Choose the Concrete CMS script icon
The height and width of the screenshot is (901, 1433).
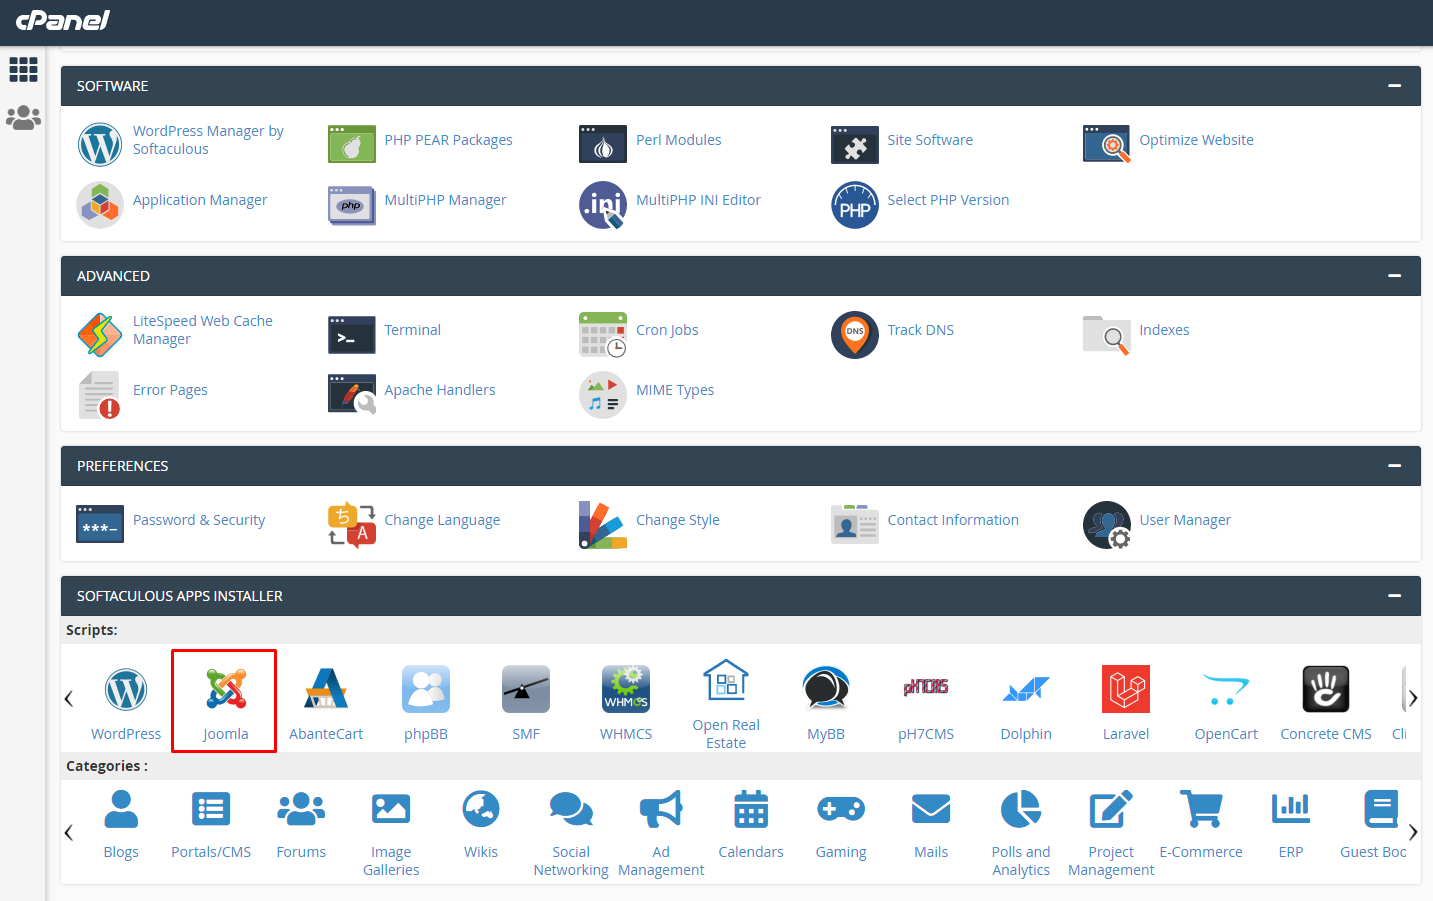point(1326,689)
